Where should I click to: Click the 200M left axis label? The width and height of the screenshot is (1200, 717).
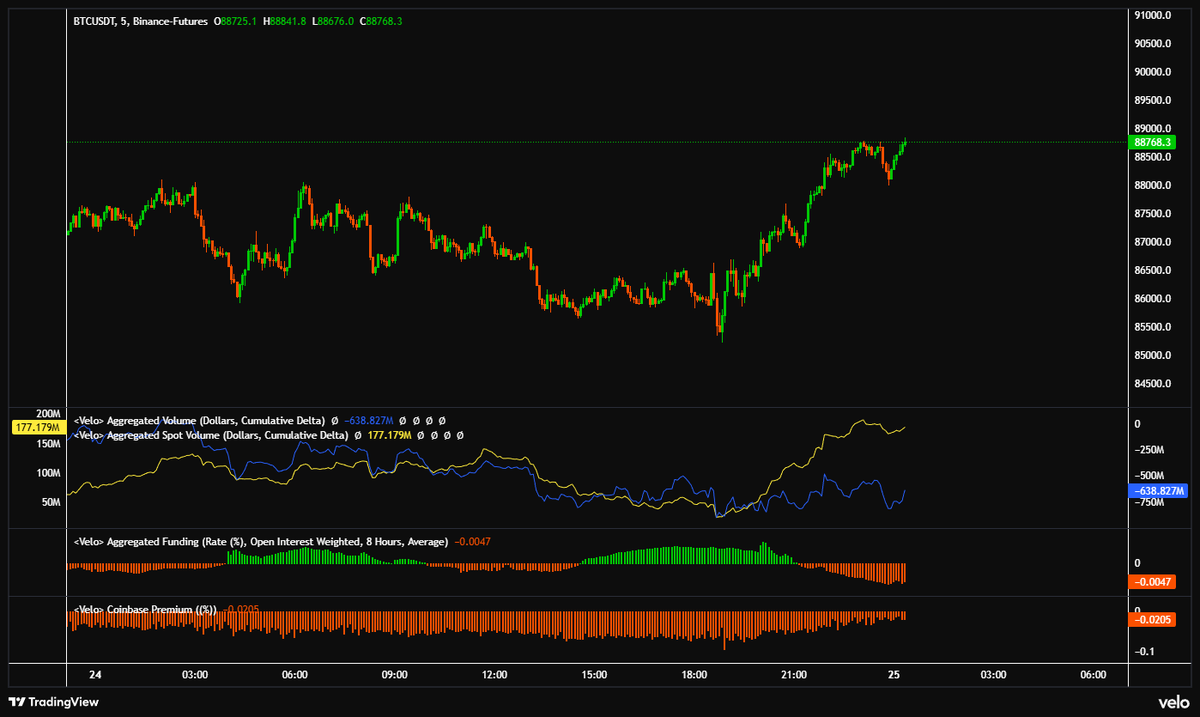(x=47, y=413)
